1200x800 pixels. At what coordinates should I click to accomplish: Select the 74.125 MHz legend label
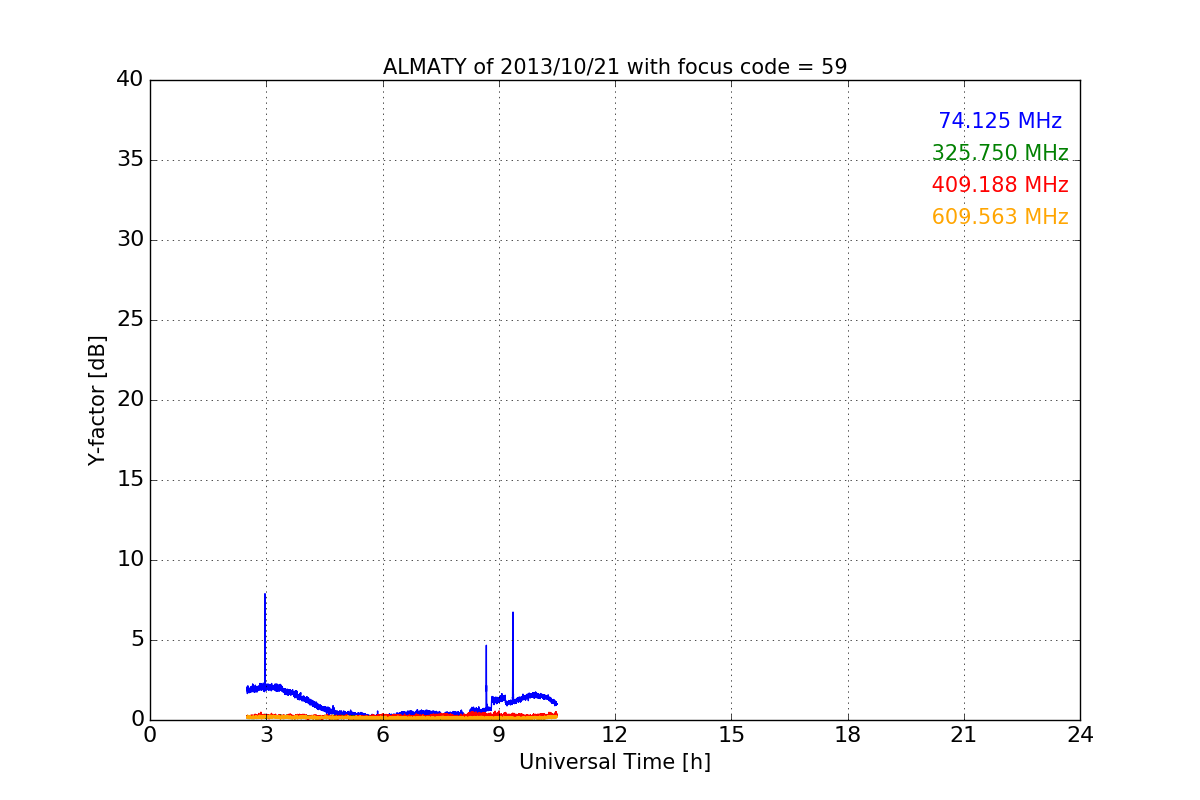(1000, 121)
